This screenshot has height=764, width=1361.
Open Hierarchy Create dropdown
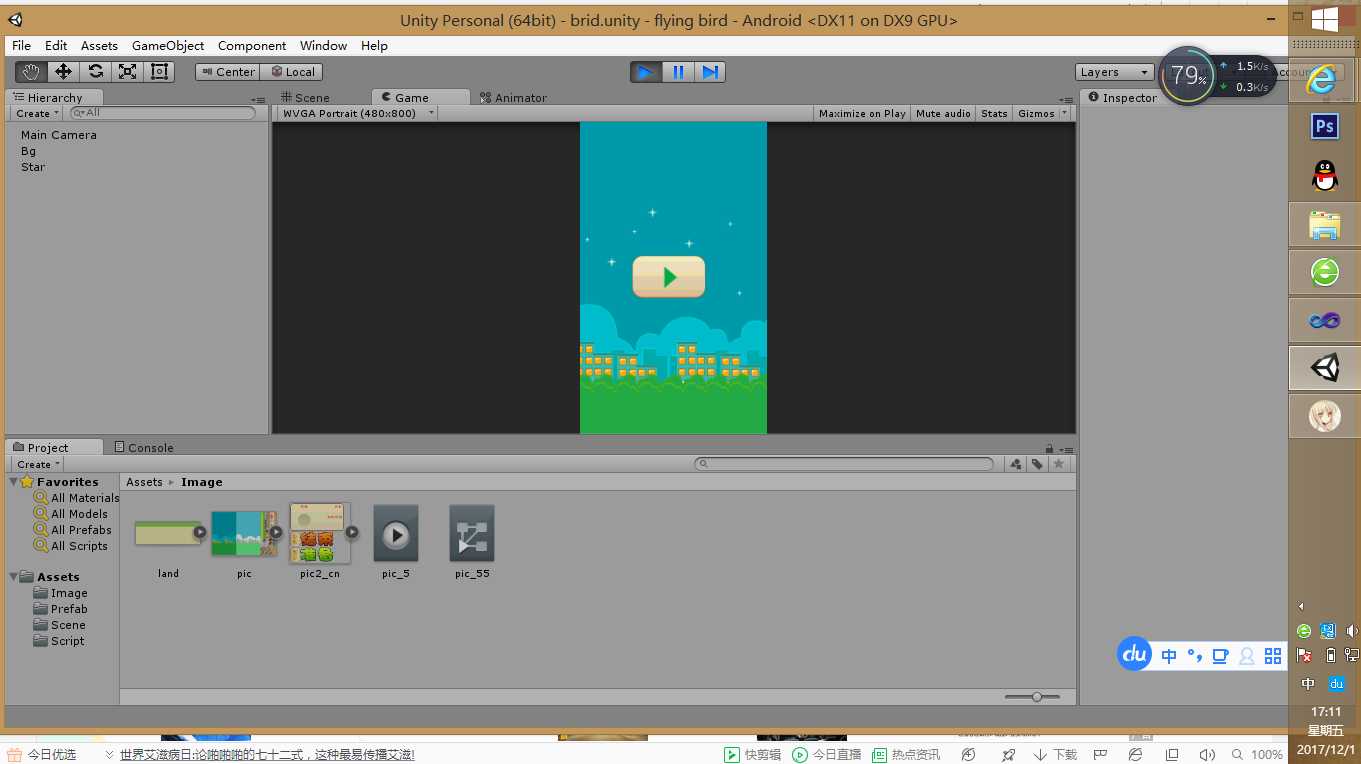pos(38,113)
